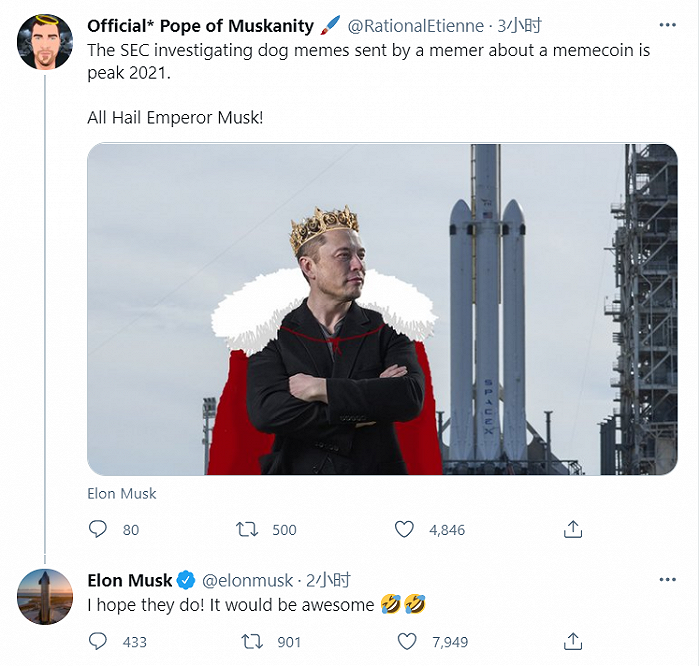This screenshot has height=666, width=700.
Task: Open Elon Musk's profile avatar
Action: (x=45, y=597)
